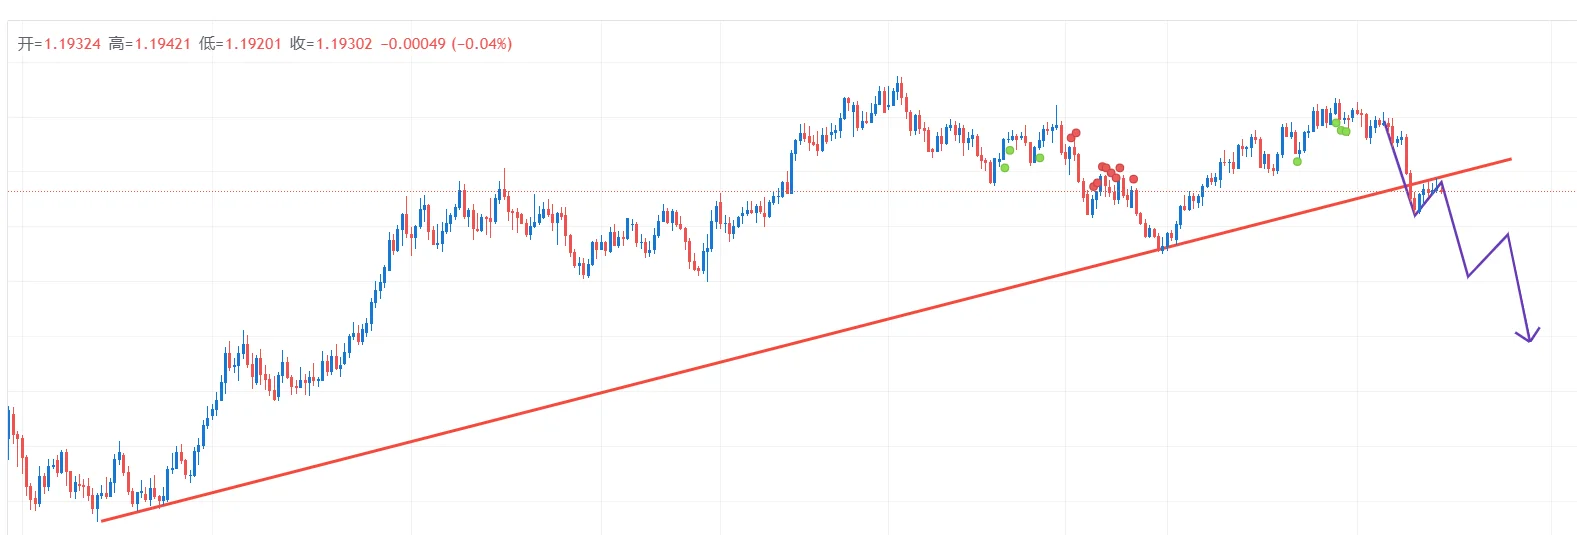This screenshot has height=535, width=1577.
Task: Click the (−0.04%) percentage change text
Action: pyautogui.click(x=482, y=44)
